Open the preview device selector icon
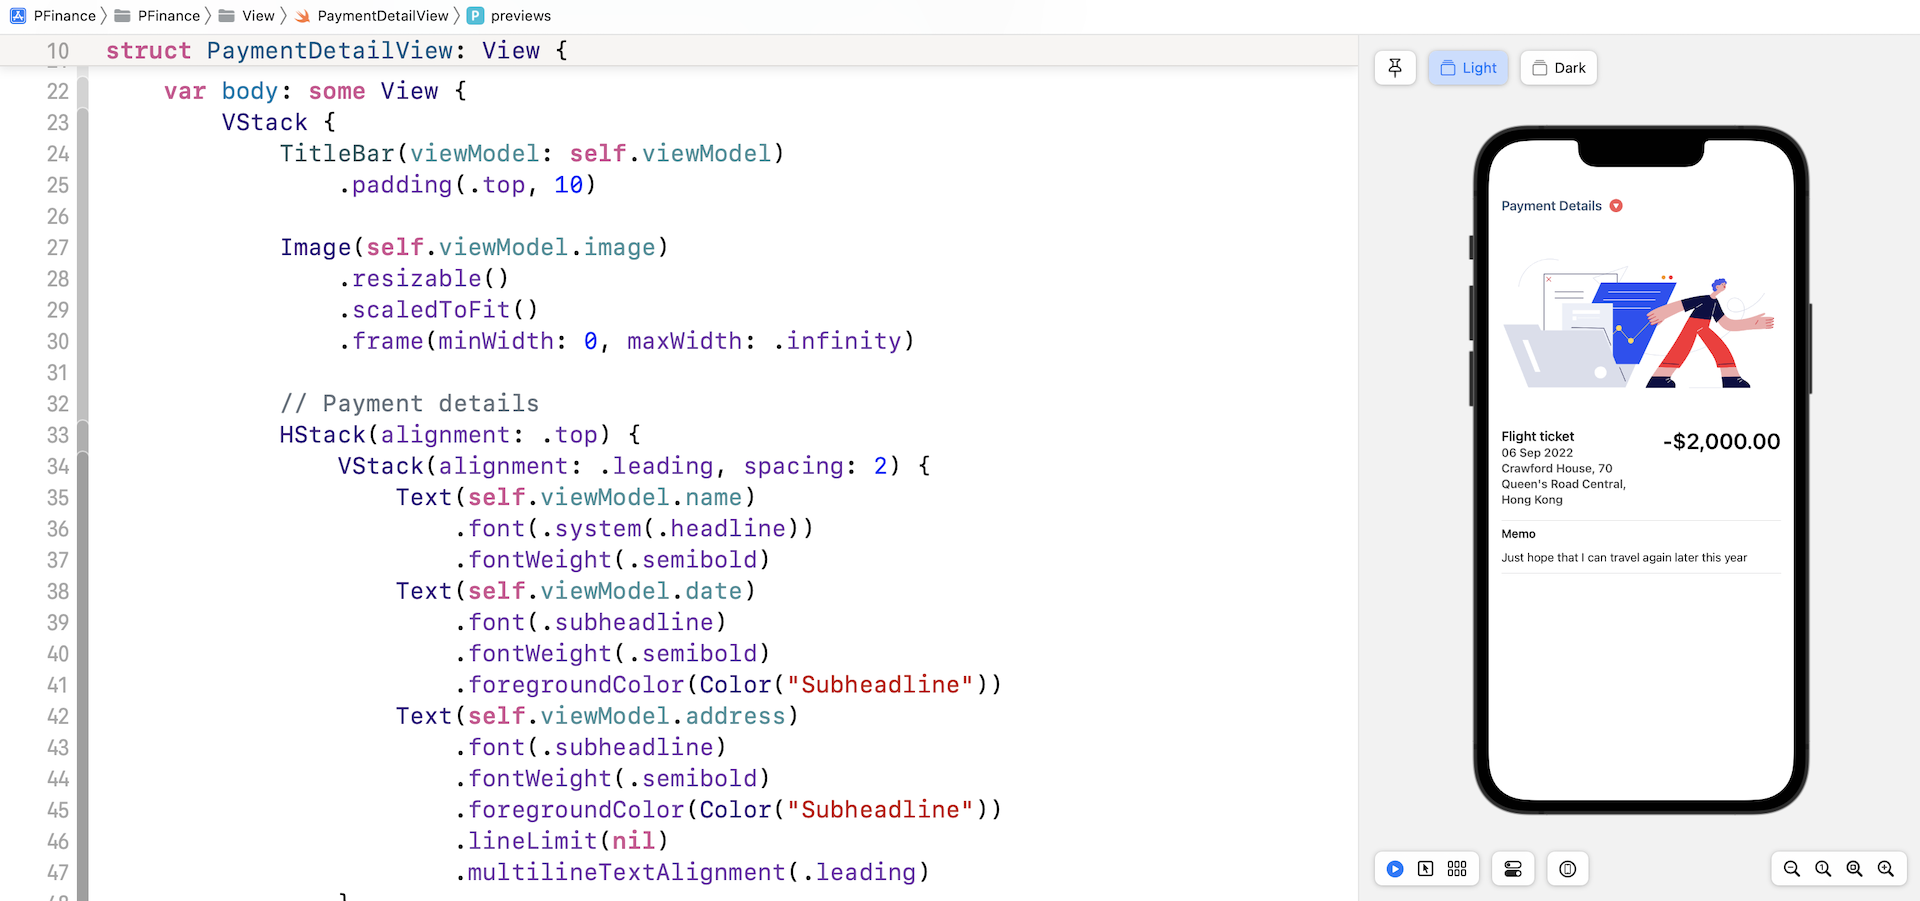 (x=1567, y=869)
